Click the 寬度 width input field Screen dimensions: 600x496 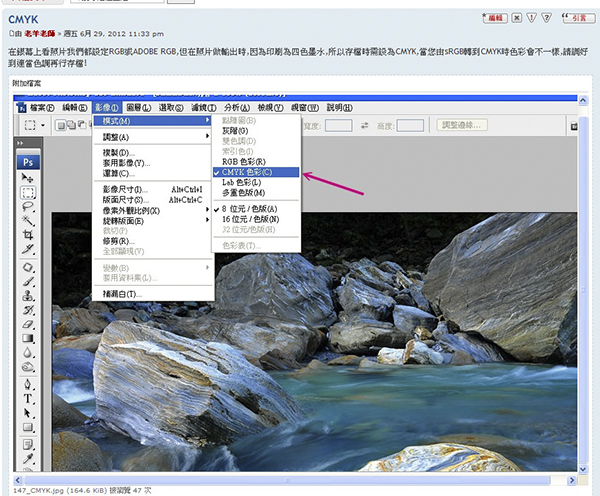(339, 125)
